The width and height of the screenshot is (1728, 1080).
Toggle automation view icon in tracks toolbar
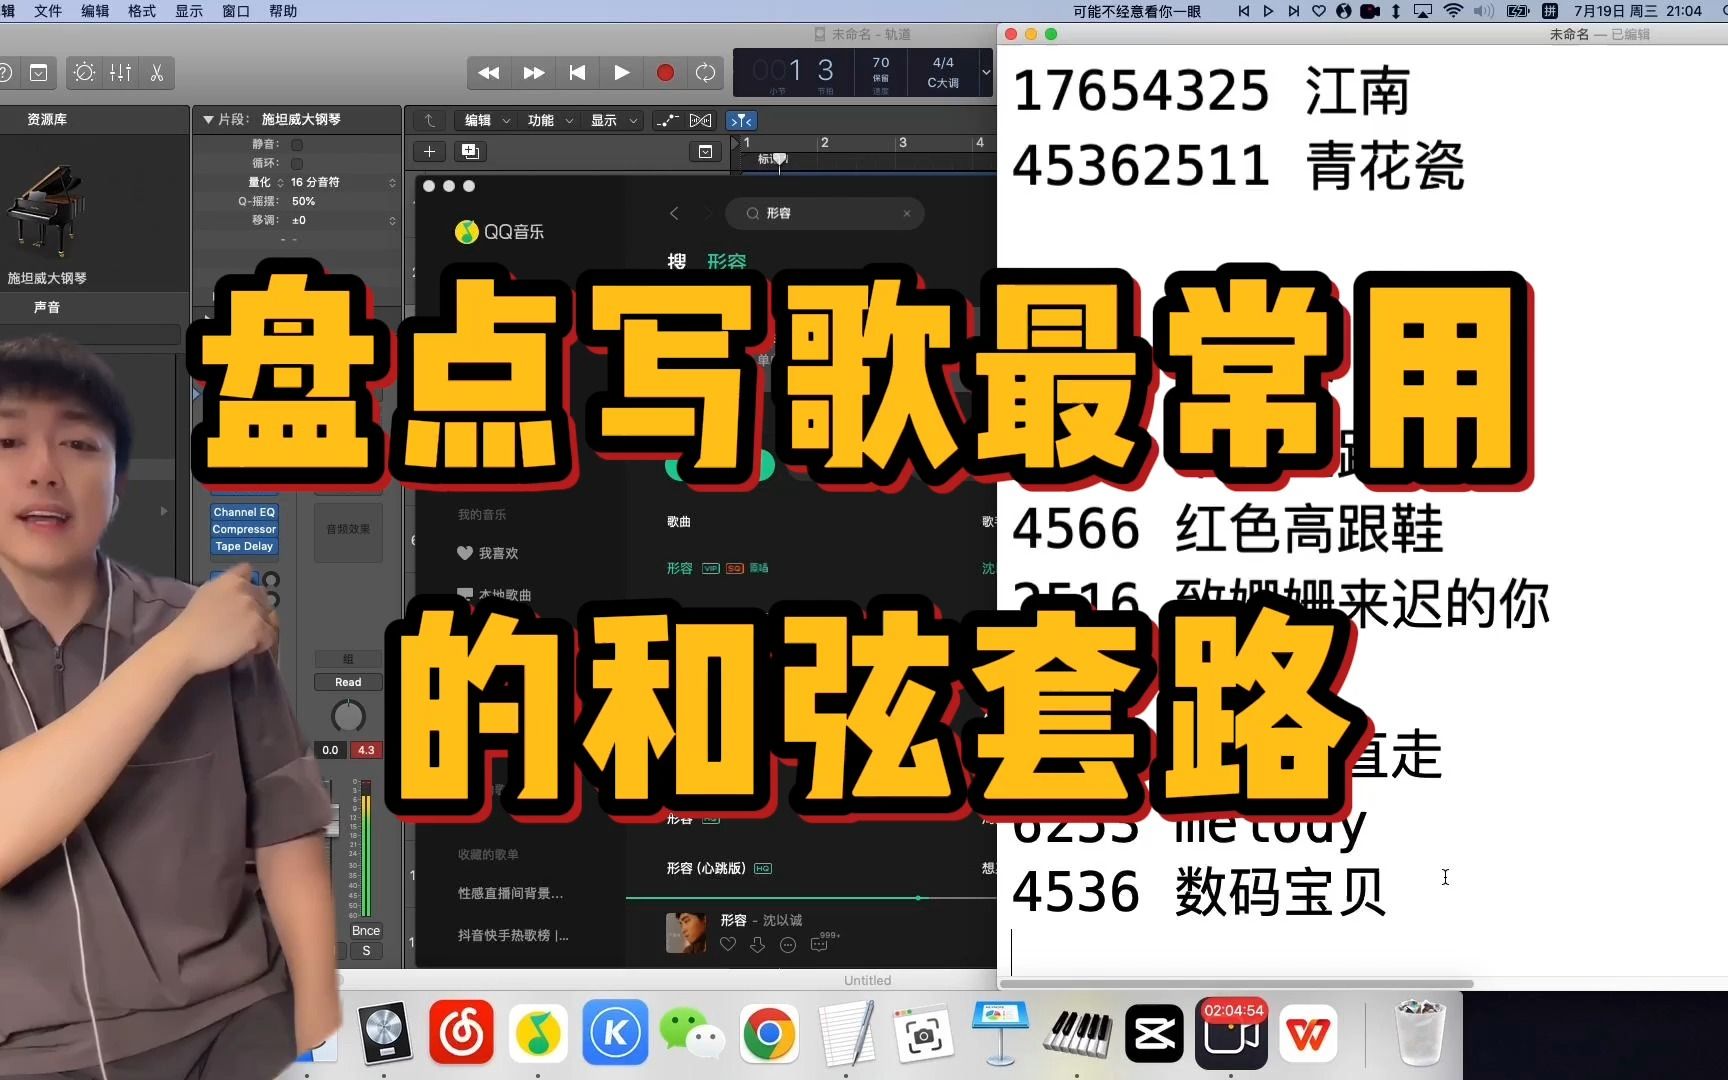pyautogui.click(x=667, y=120)
